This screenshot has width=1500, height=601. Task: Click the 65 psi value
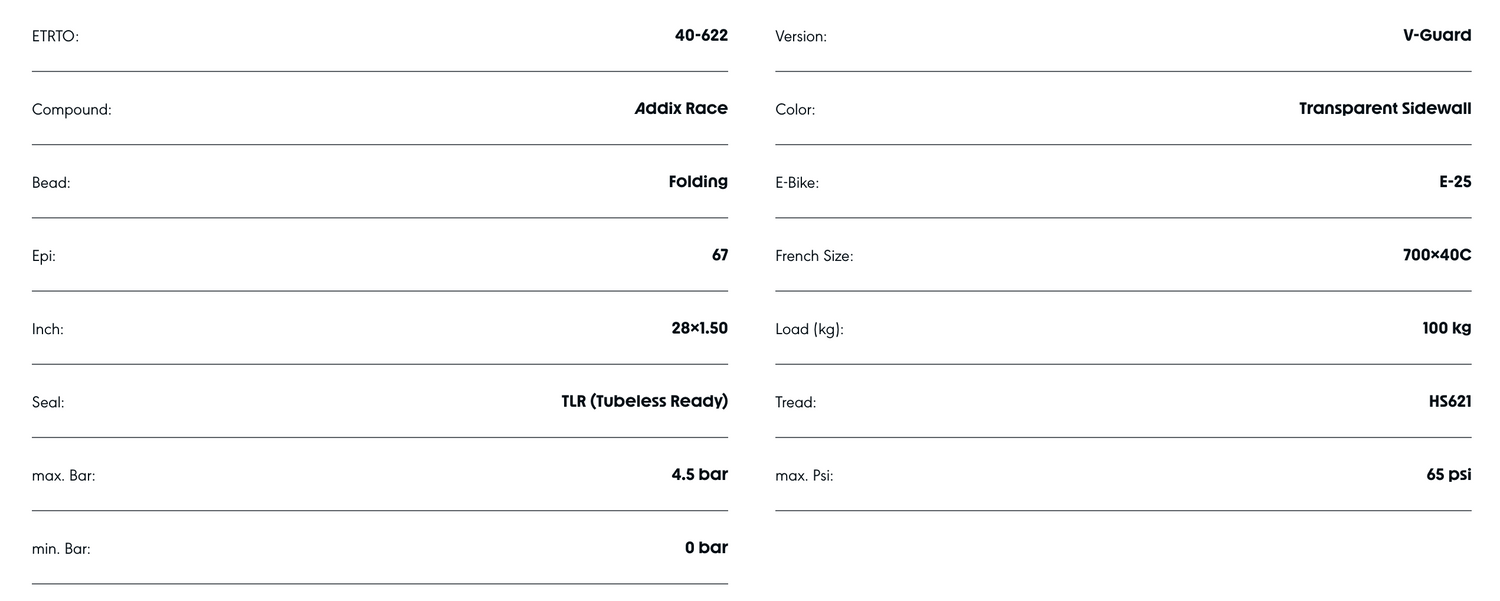(1448, 474)
